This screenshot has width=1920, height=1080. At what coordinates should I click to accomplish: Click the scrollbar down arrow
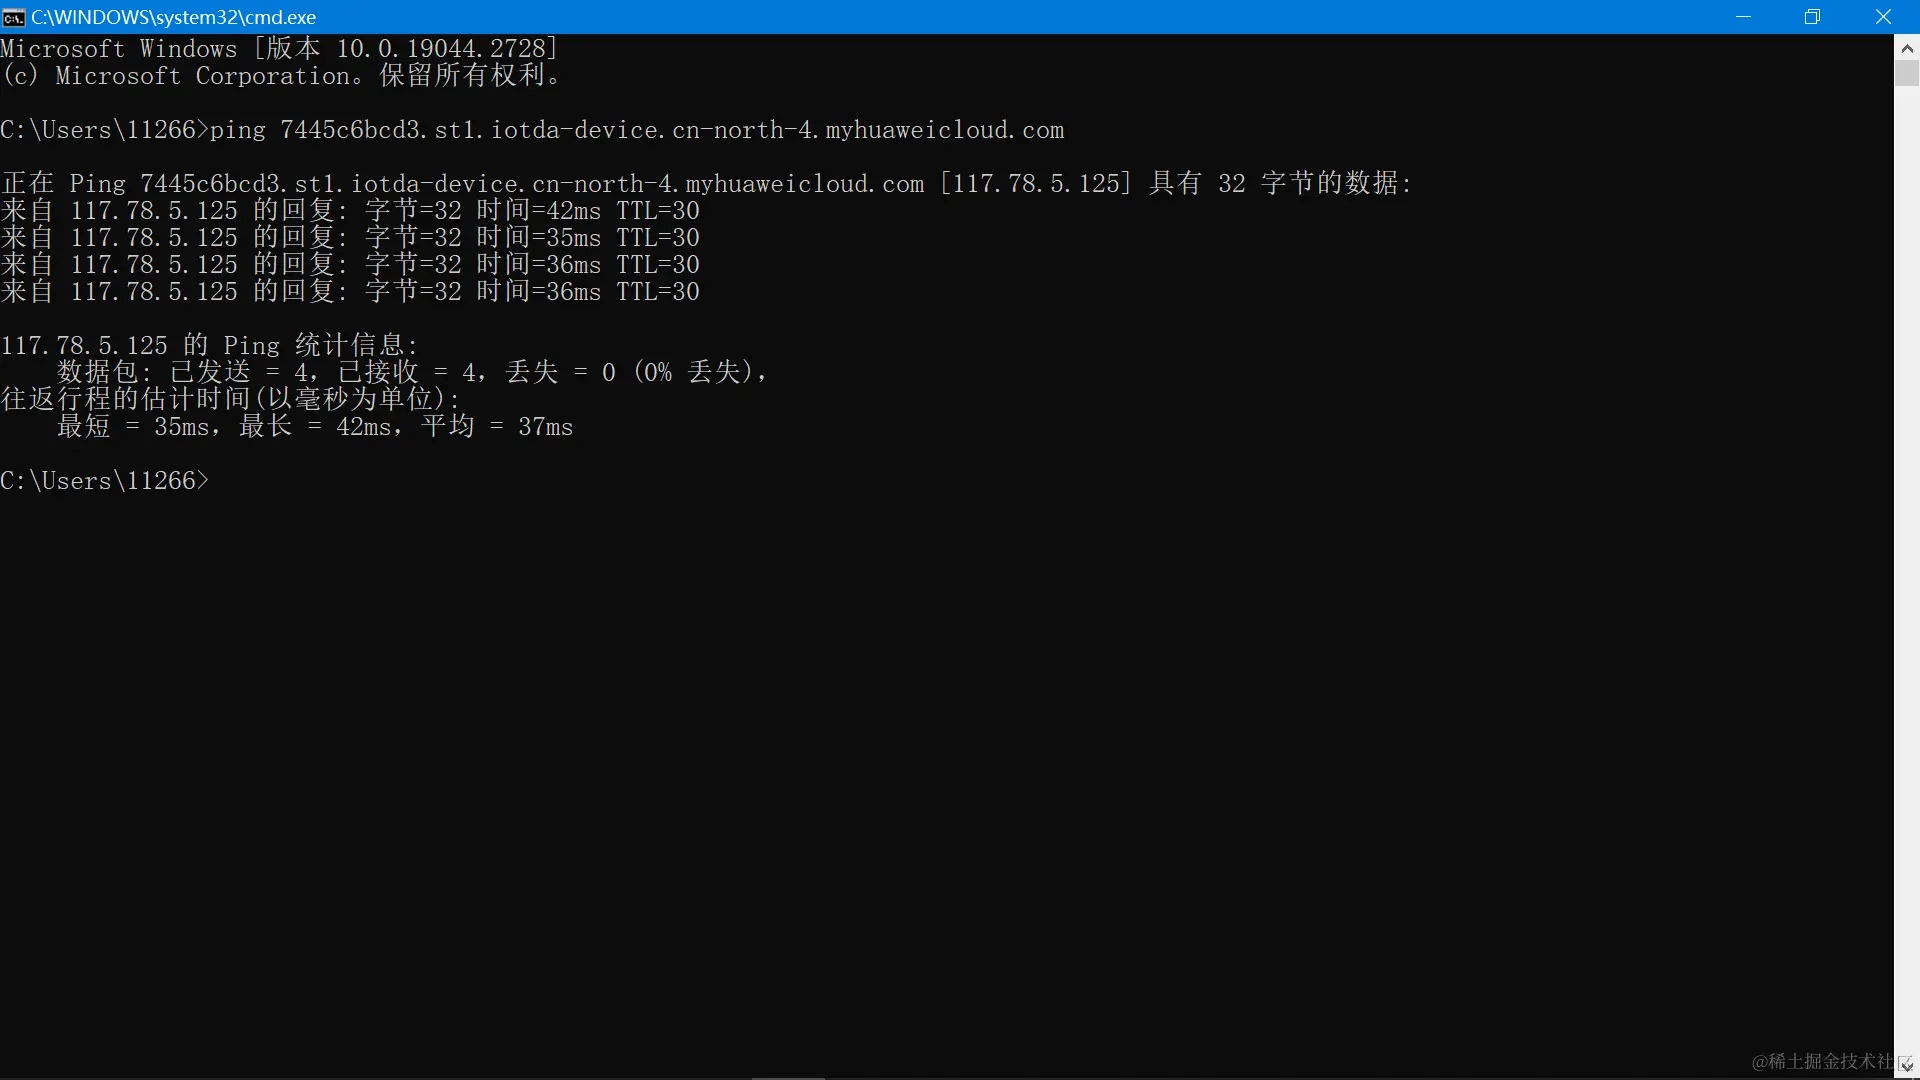coord(1907,1066)
